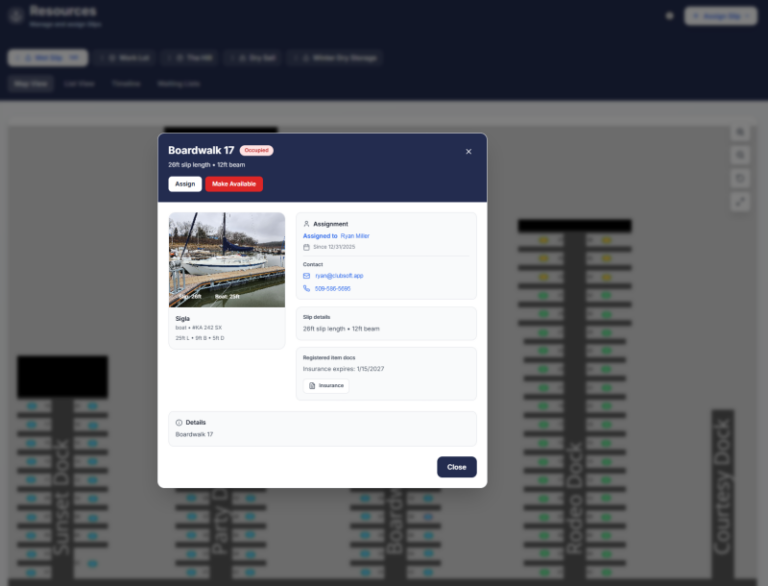Switch to the List View tab
The height and width of the screenshot is (586, 768).
pos(79,84)
